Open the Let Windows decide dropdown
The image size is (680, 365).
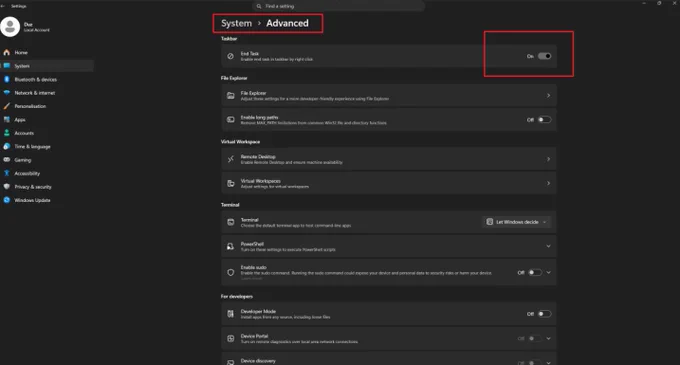click(x=517, y=222)
